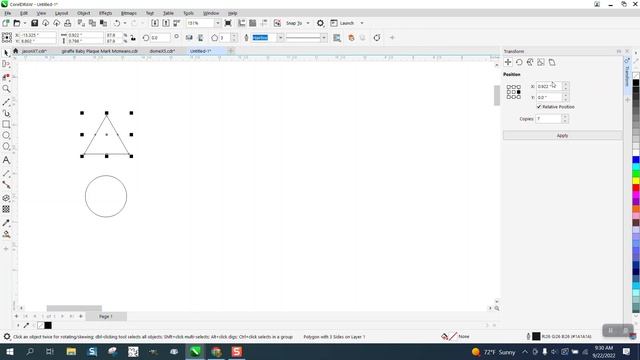The image size is (640, 360).
Task: Click the New document icon
Action: tap(6, 23)
